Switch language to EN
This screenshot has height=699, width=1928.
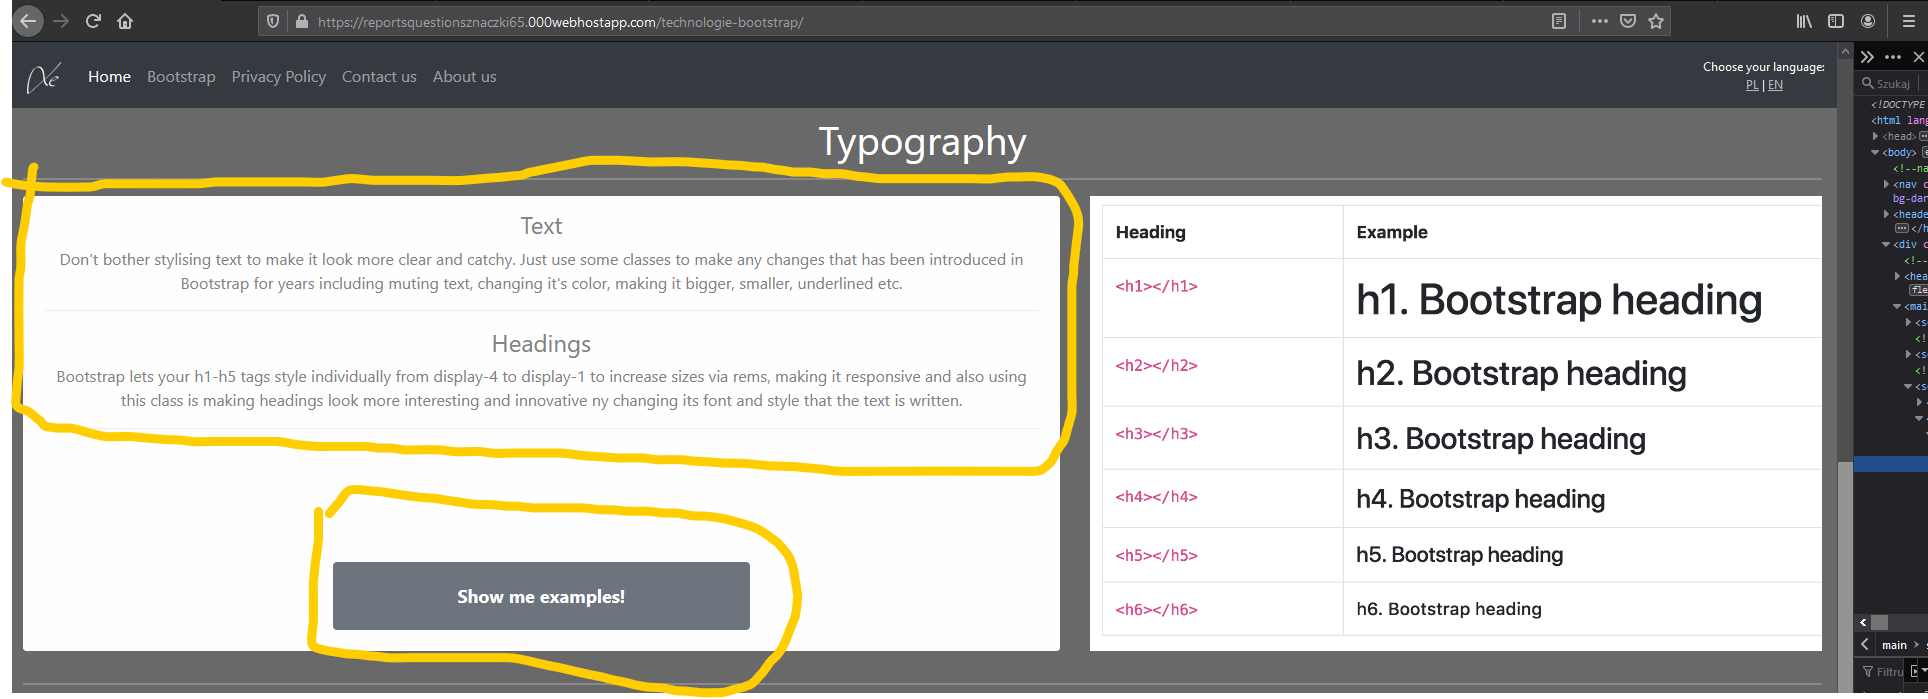[x=1775, y=85]
